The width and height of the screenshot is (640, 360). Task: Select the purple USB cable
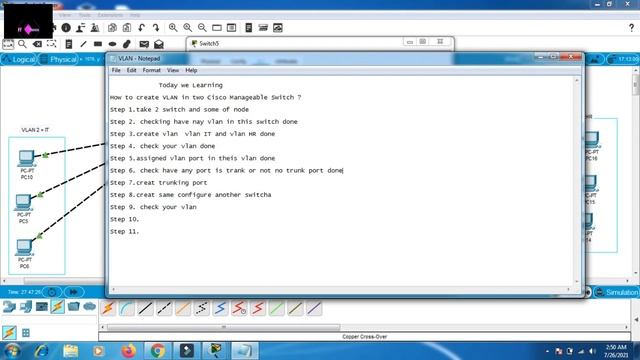314,308
